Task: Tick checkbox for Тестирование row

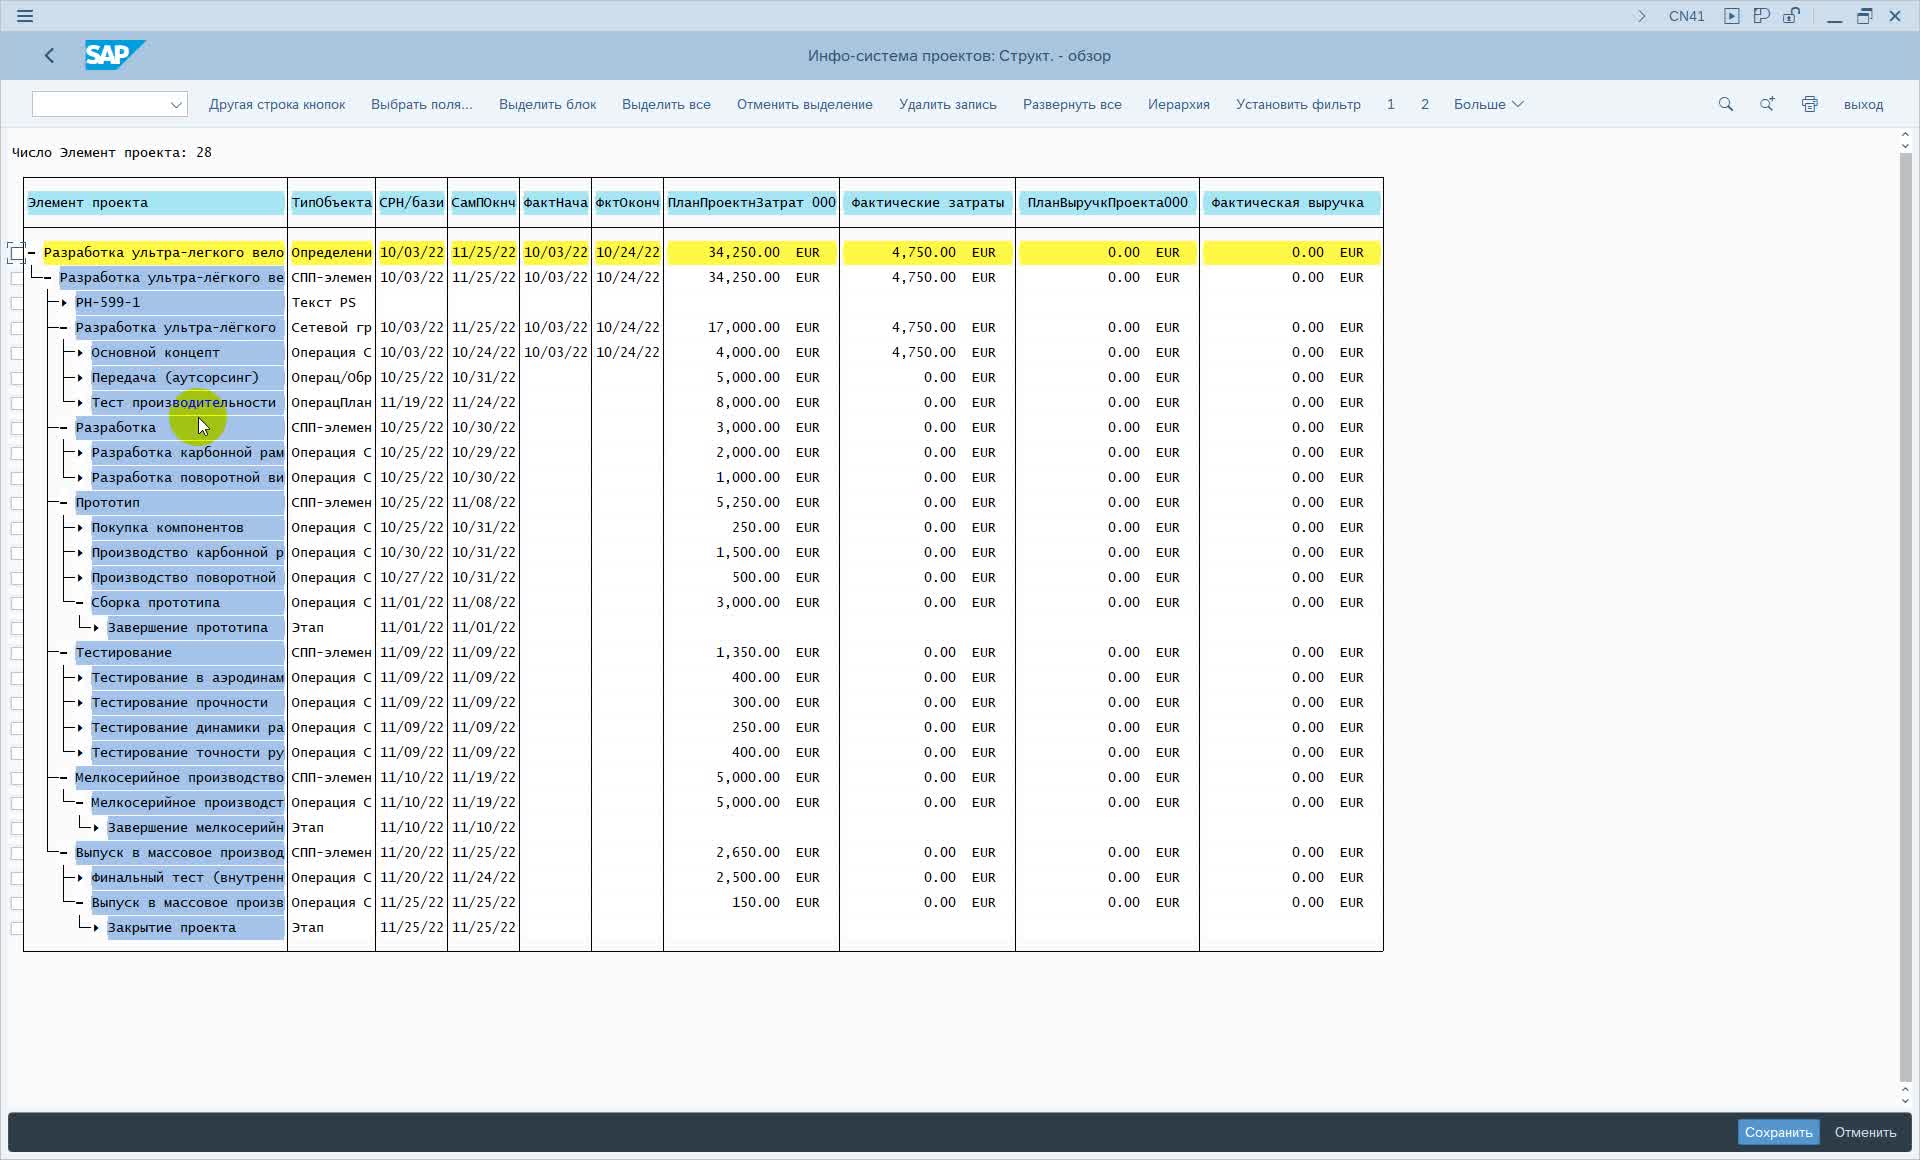Action: tap(16, 653)
